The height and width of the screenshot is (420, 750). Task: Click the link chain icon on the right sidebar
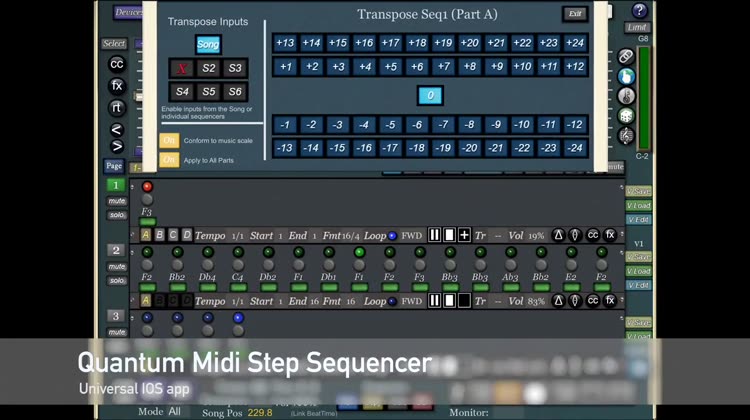click(626, 56)
